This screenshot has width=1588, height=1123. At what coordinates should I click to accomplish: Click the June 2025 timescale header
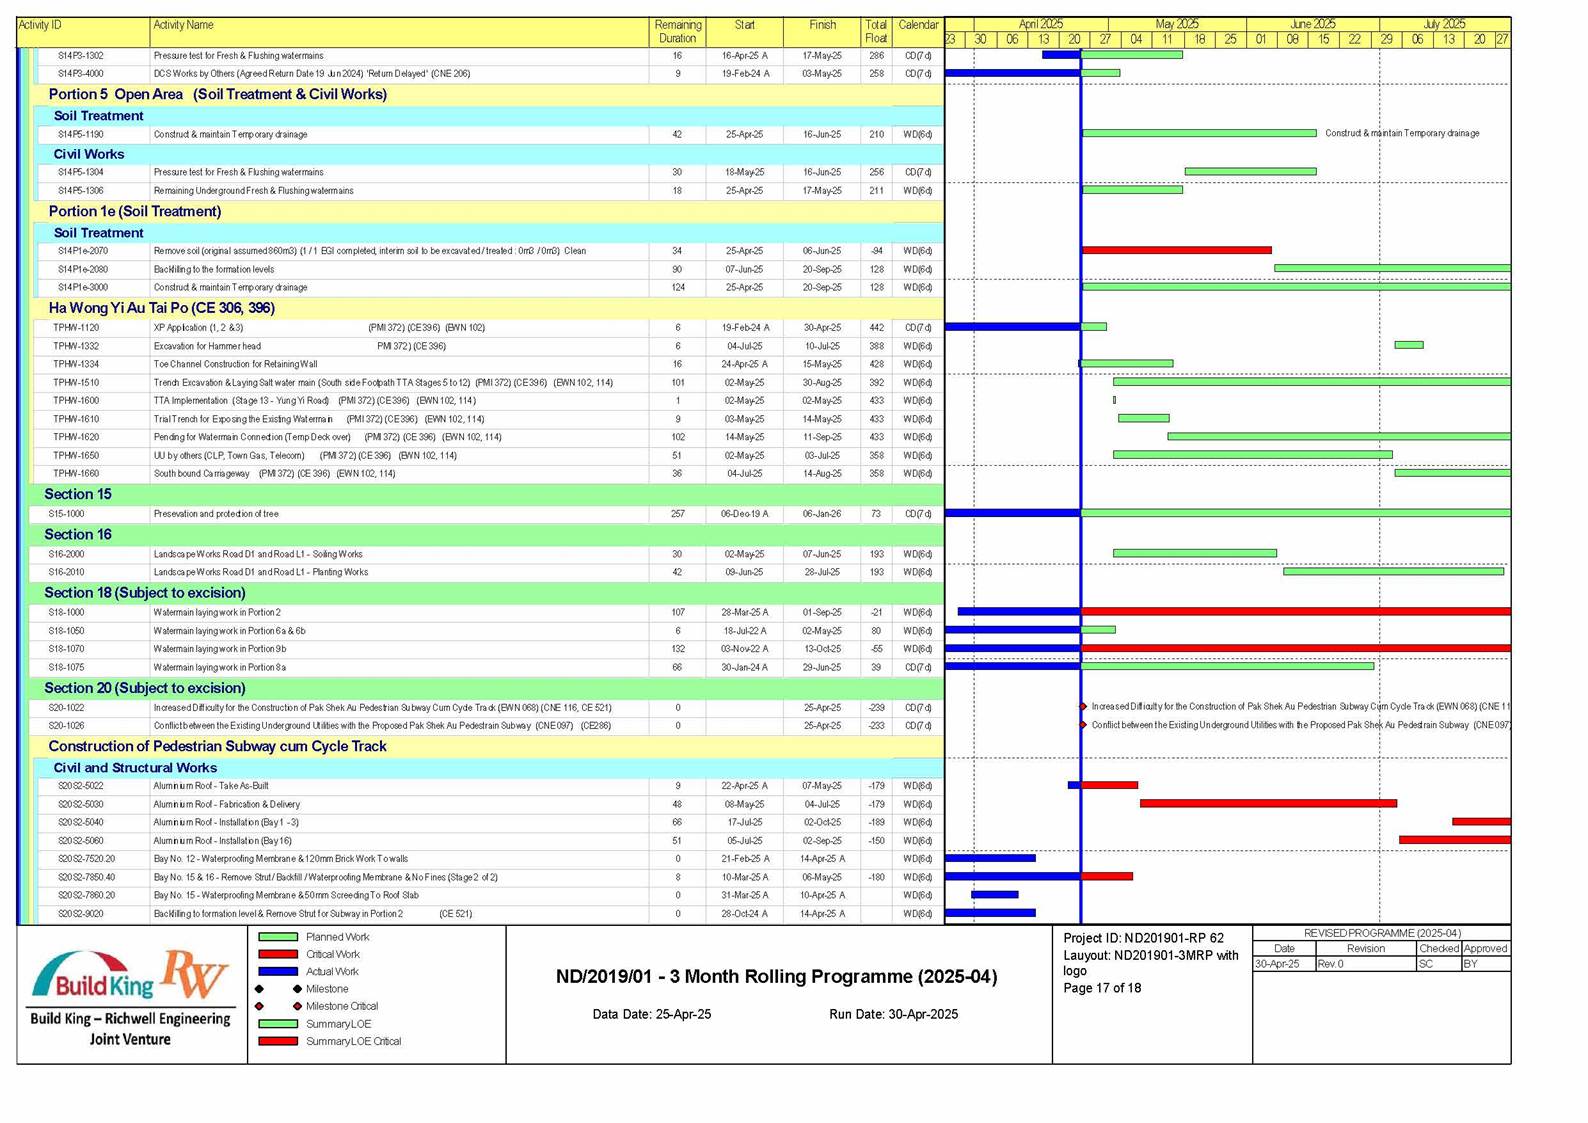(x=1313, y=24)
